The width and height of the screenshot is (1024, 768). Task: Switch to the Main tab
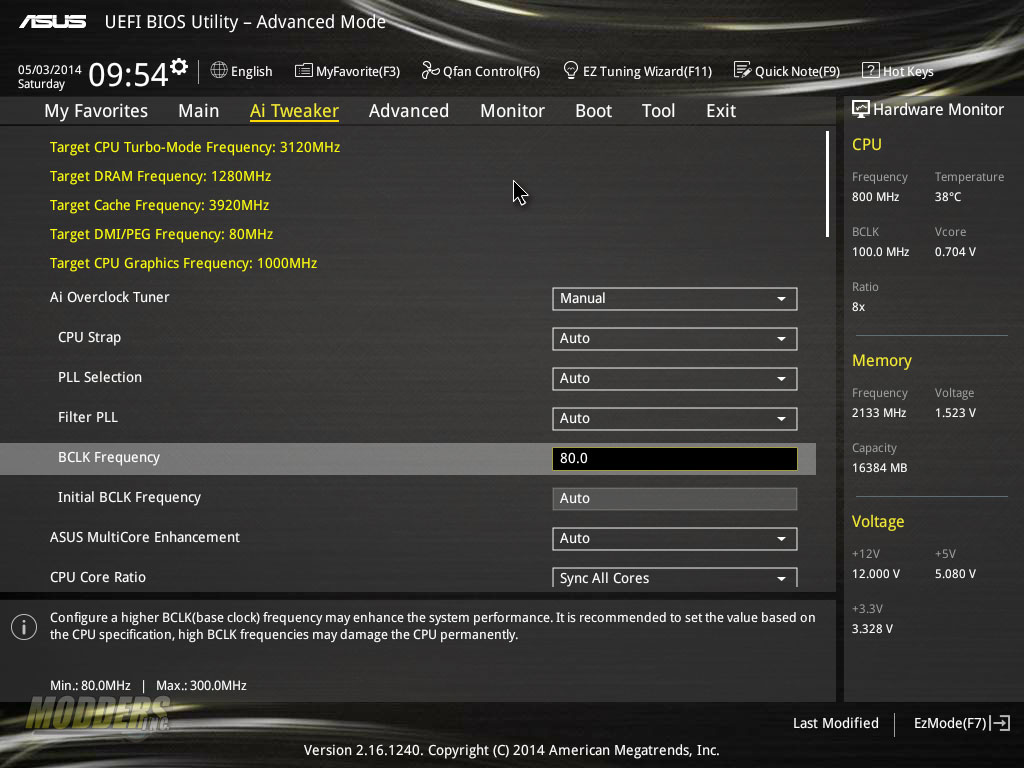[x=199, y=111]
